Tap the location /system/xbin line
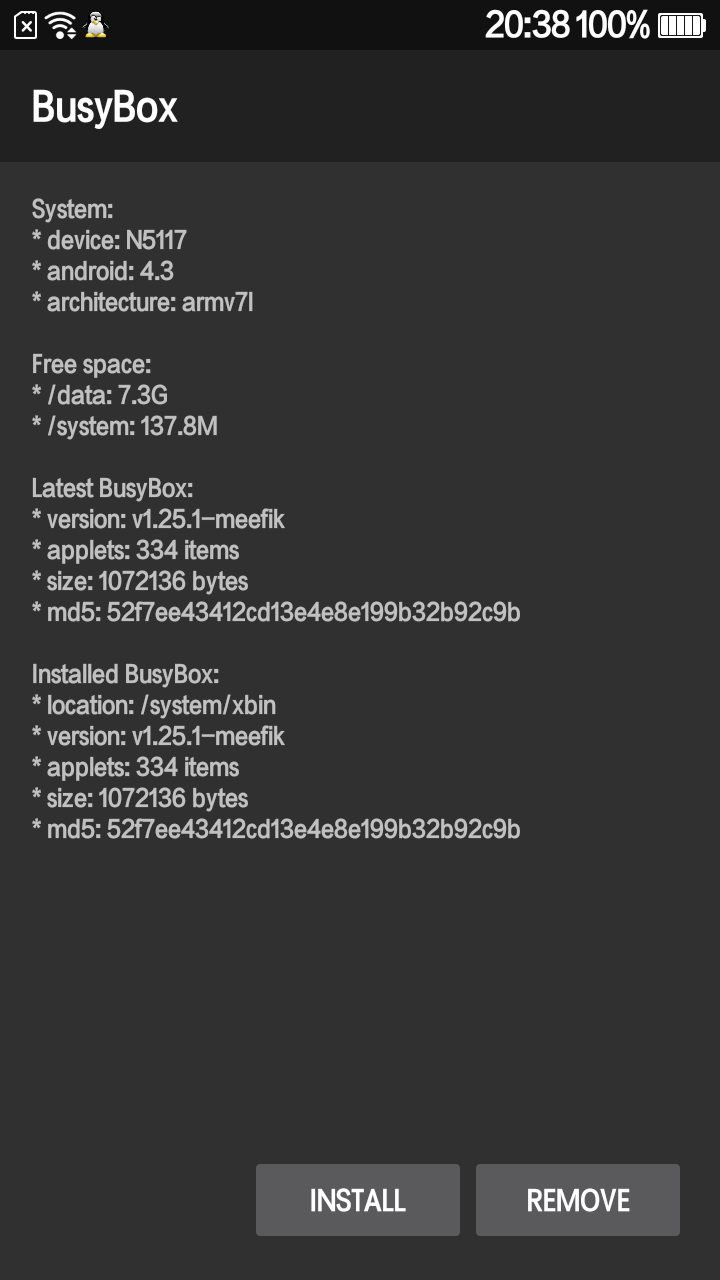This screenshot has width=720, height=1280. (154, 705)
